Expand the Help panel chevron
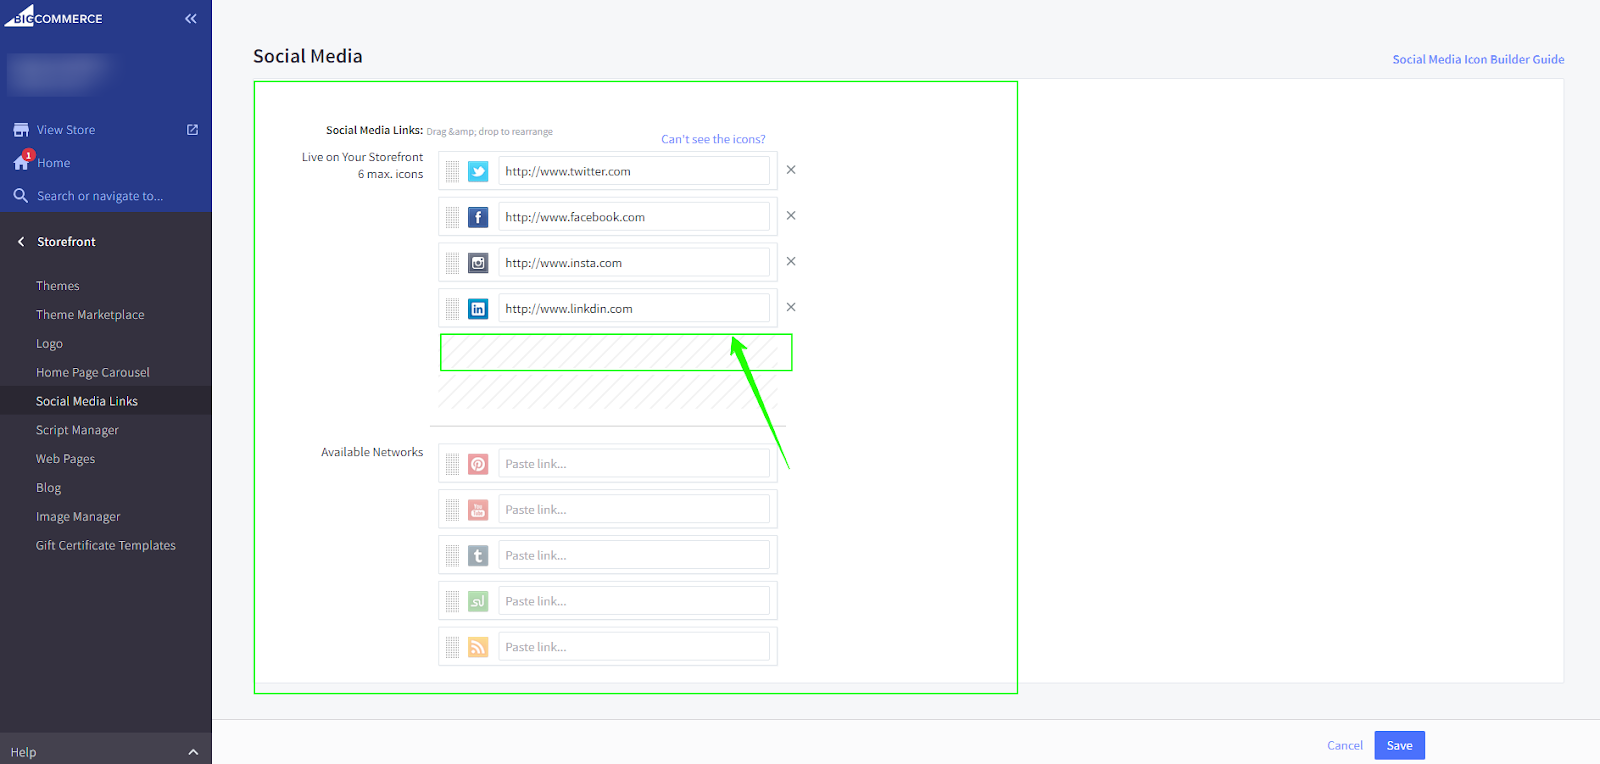The width and height of the screenshot is (1600, 764). coord(193,752)
